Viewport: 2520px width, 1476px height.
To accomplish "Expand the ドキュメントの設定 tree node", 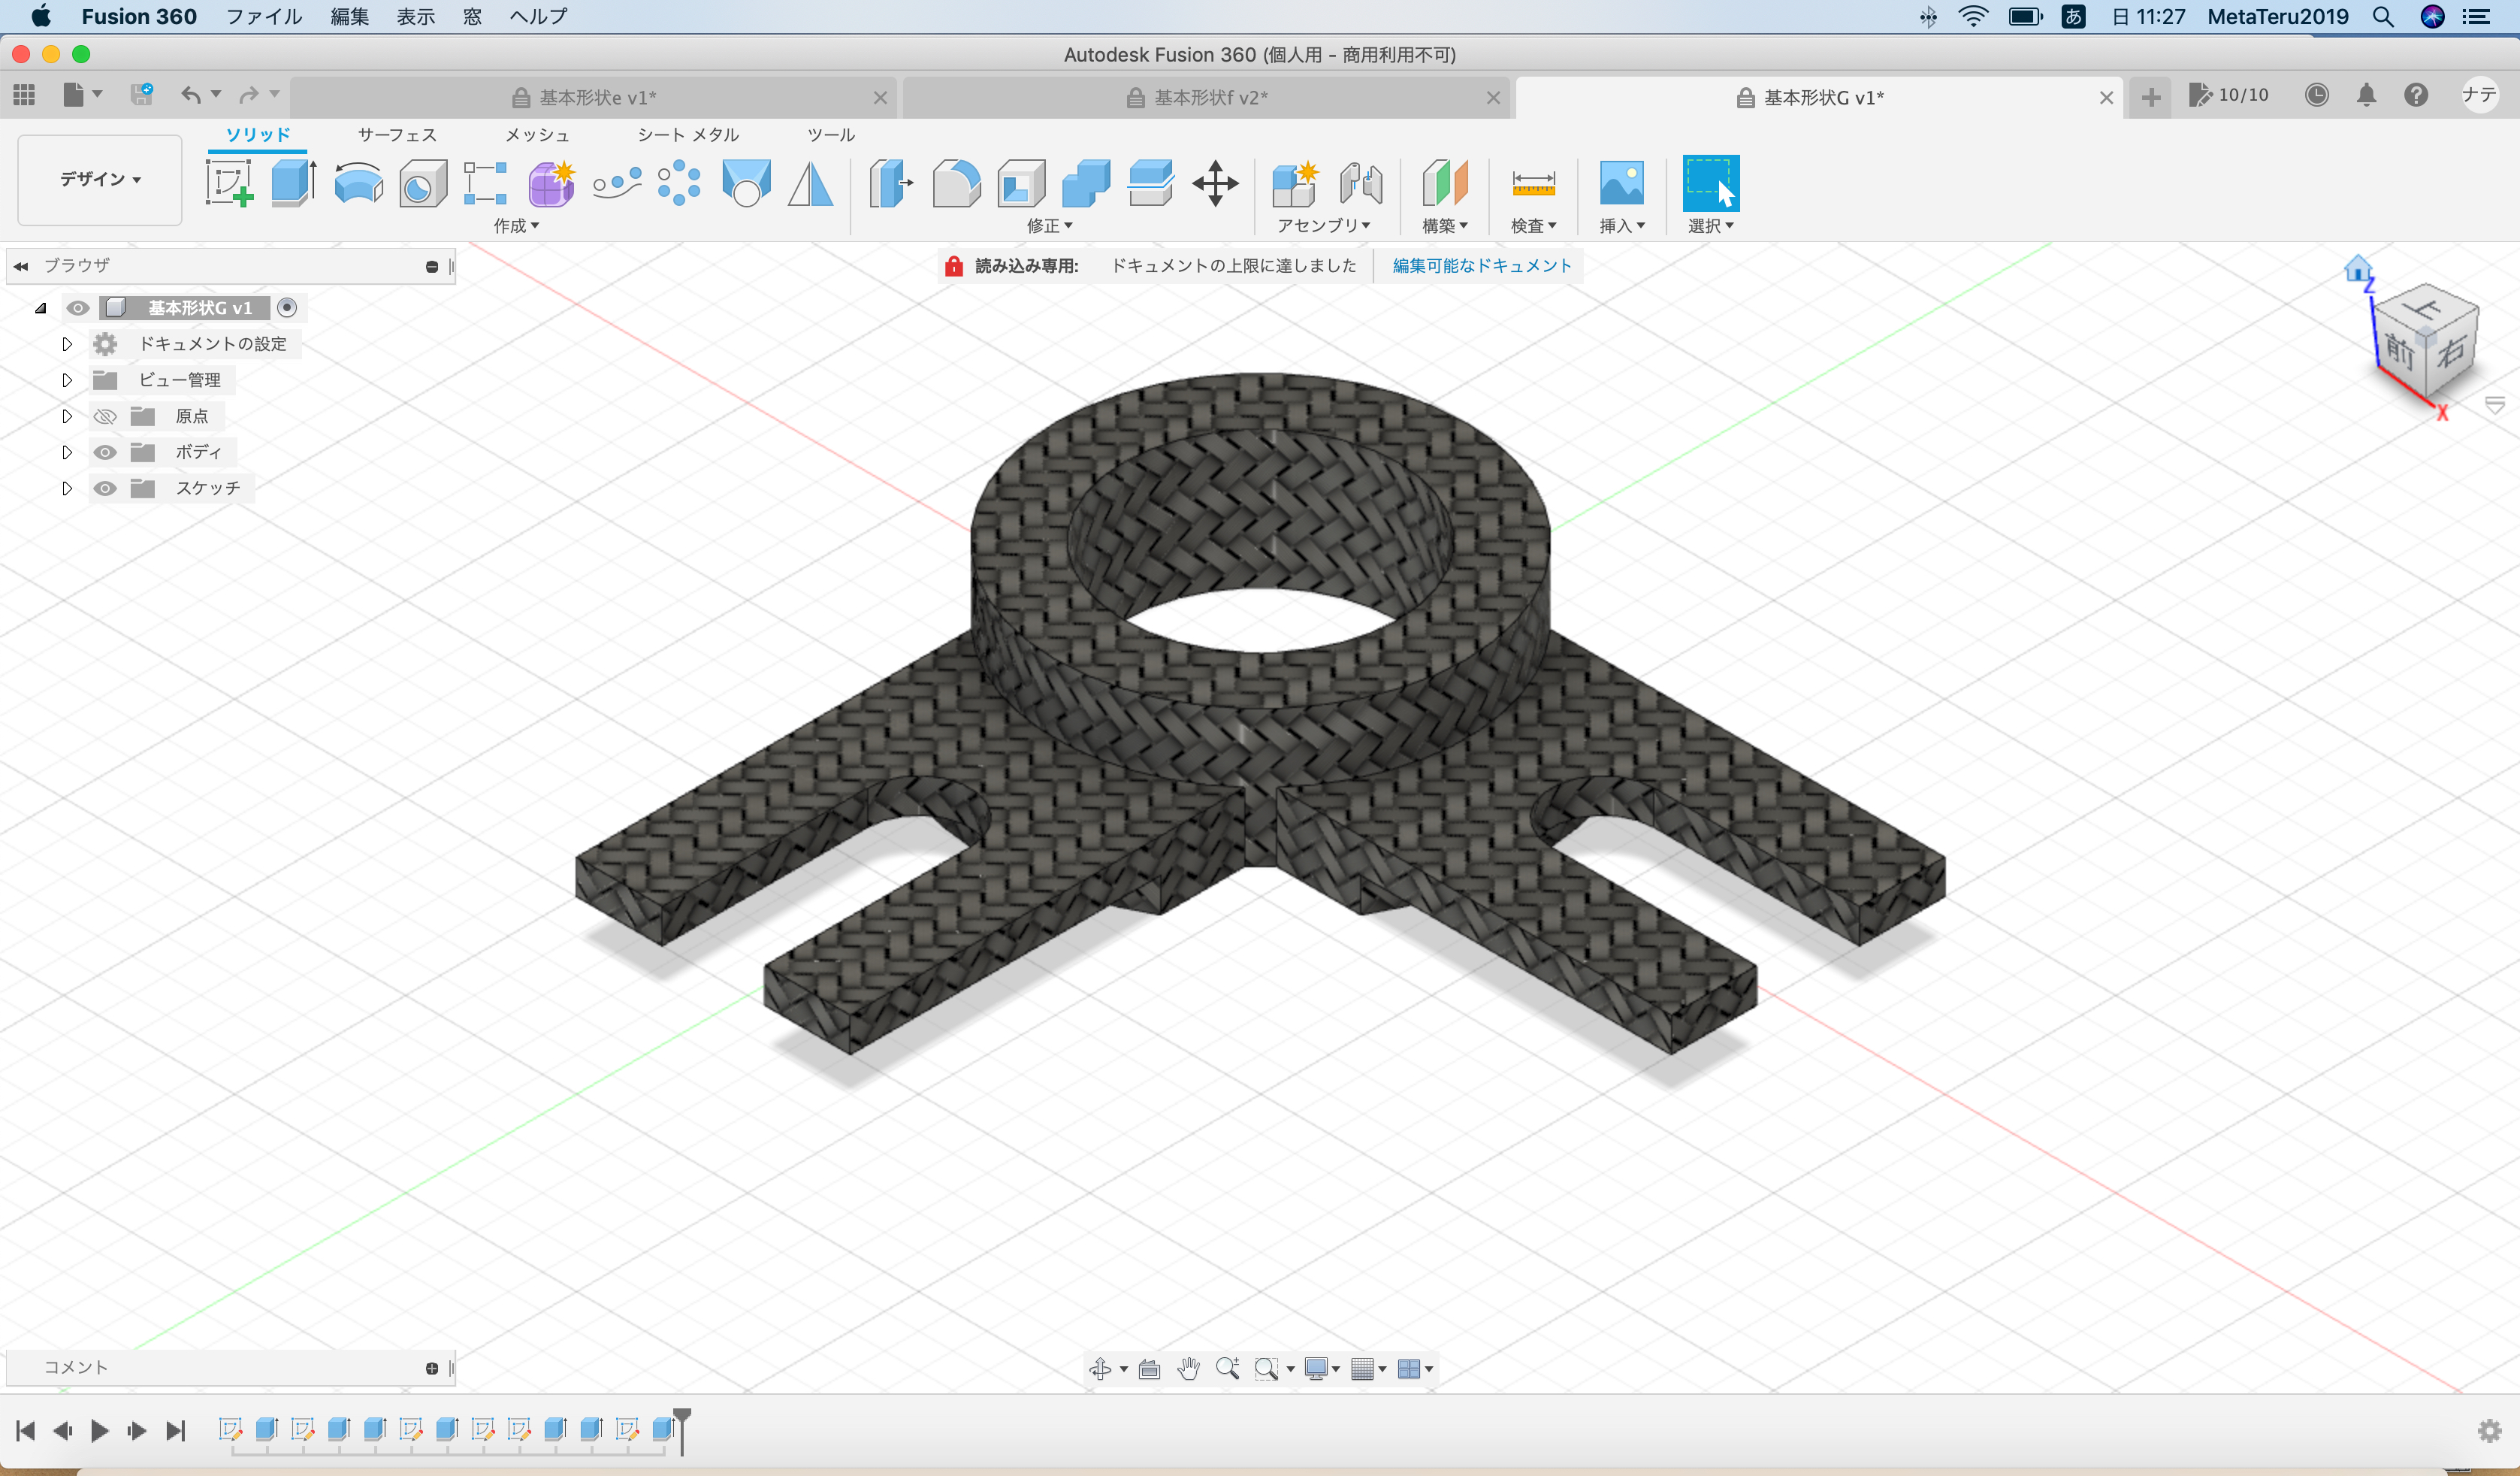I will 67,344.
